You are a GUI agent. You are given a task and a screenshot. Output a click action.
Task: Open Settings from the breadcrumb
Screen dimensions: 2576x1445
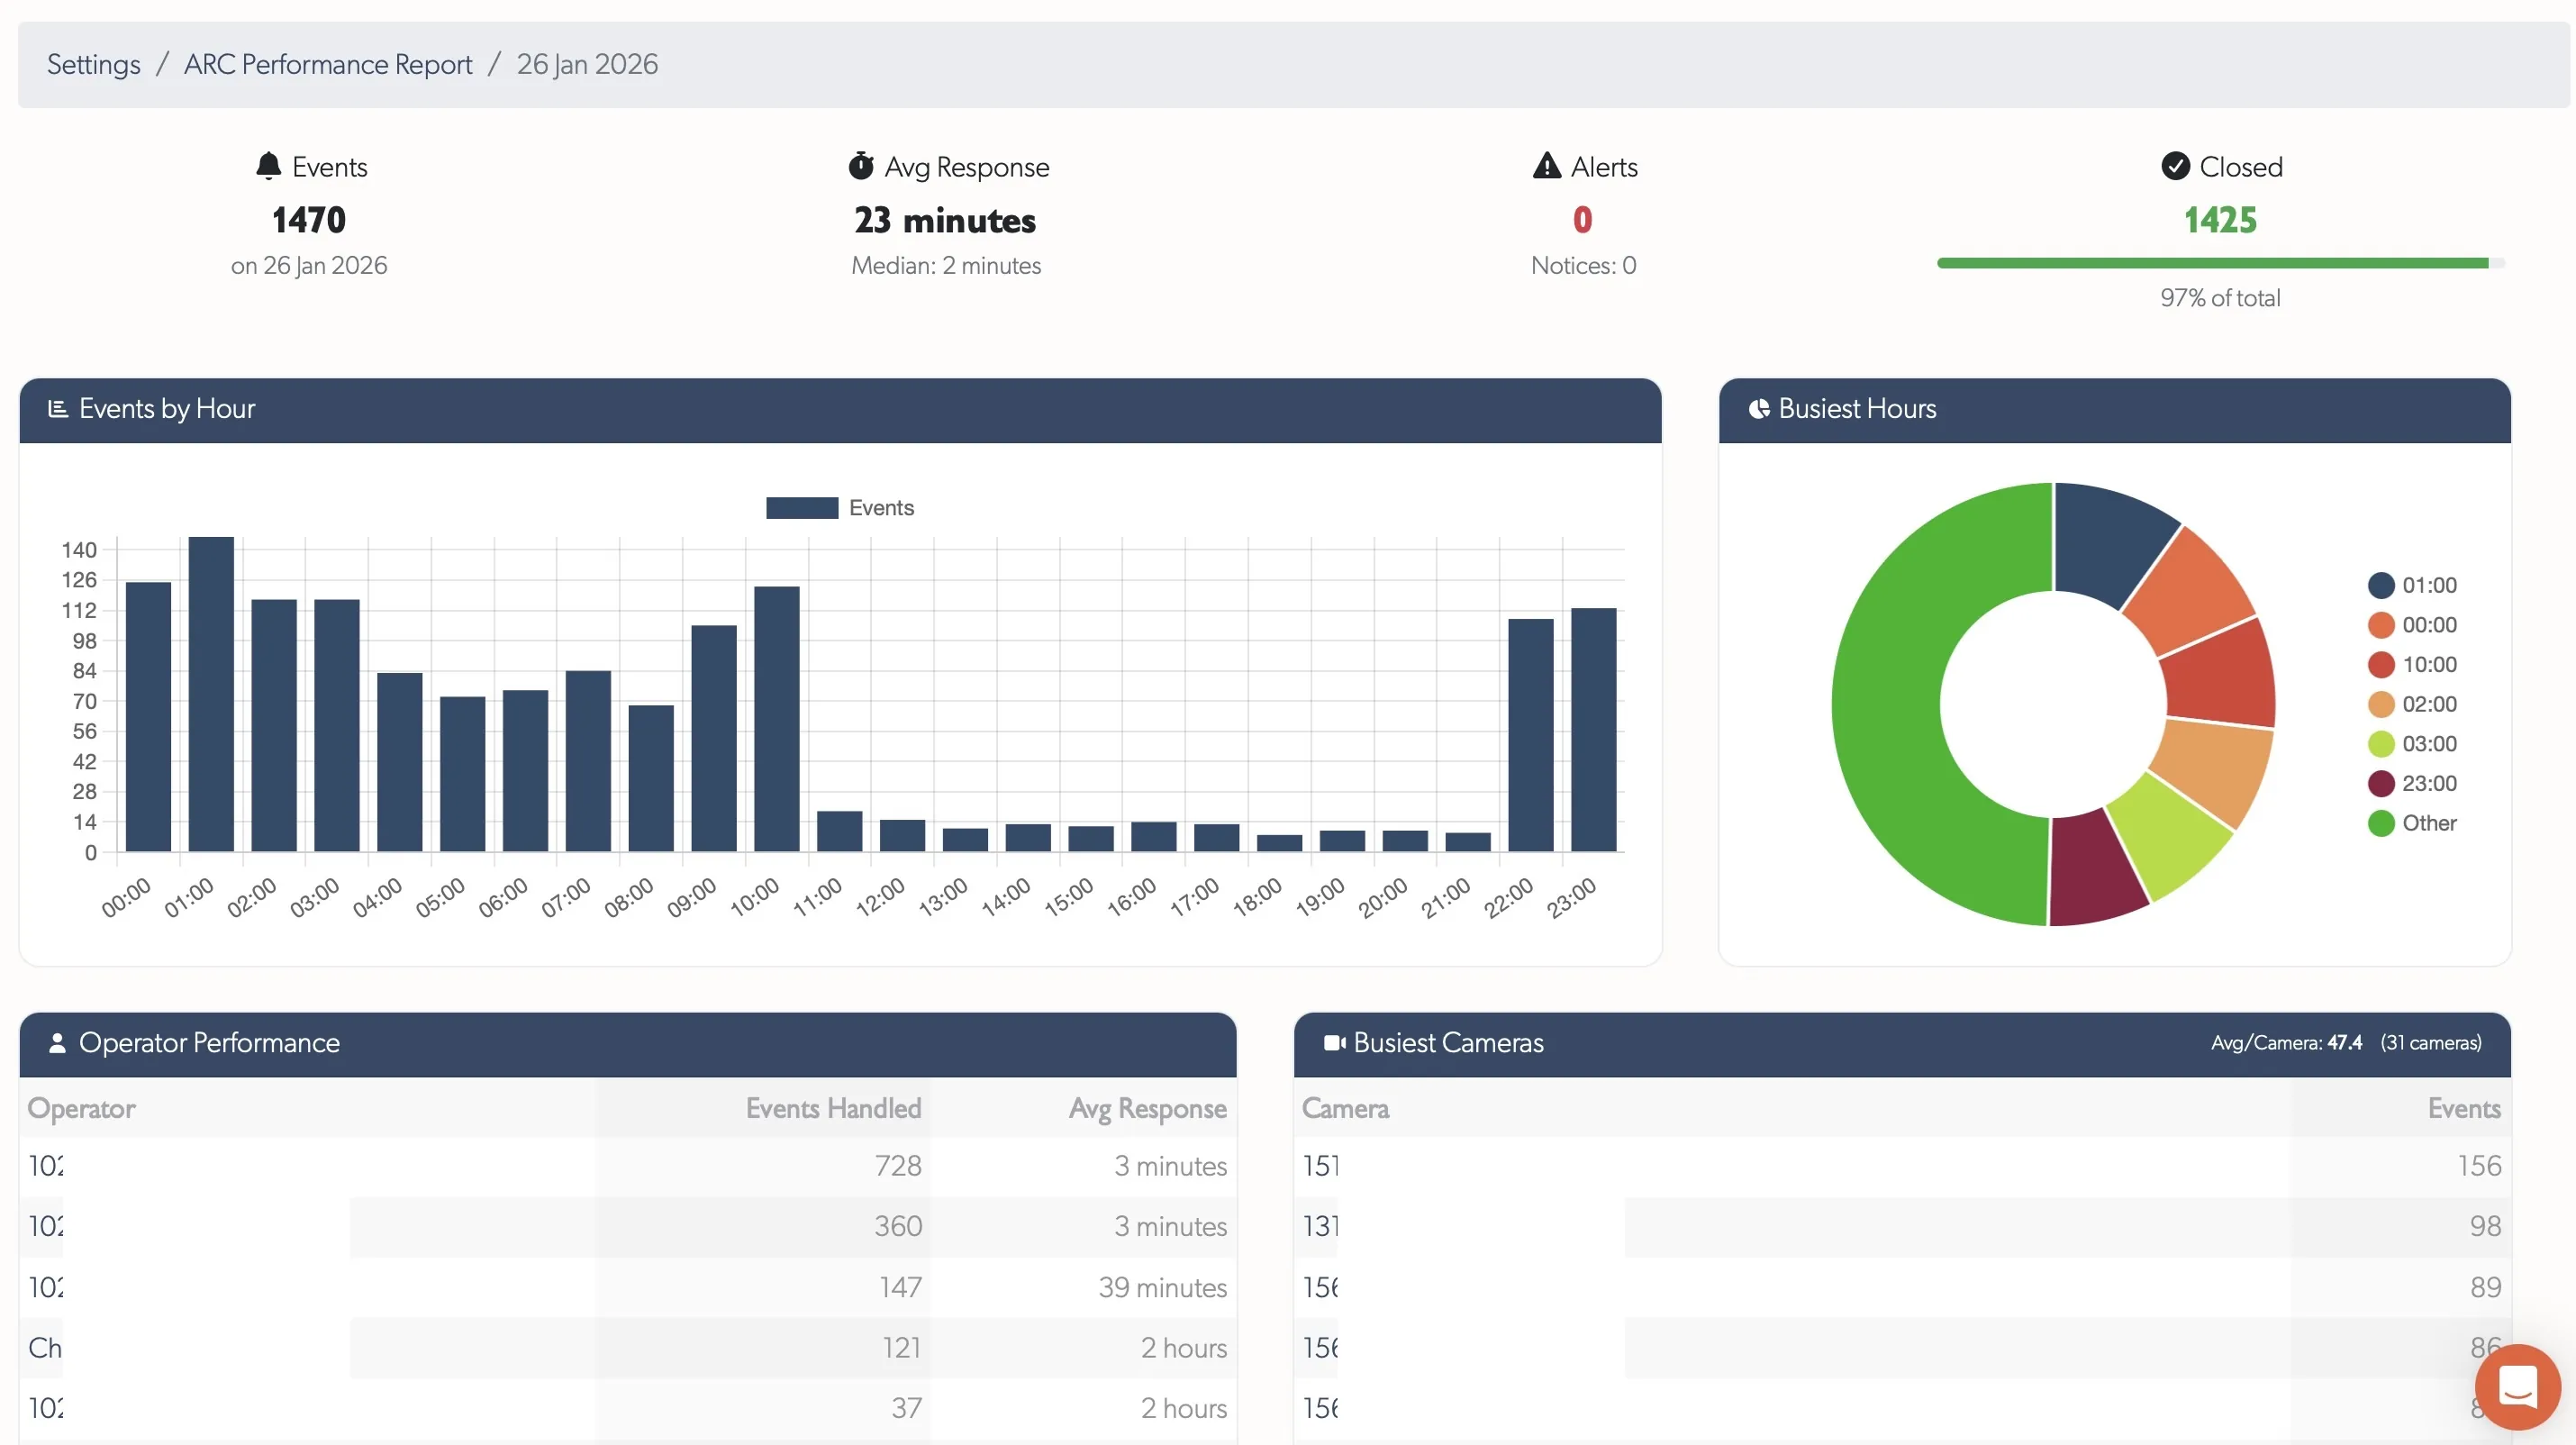[93, 64]
